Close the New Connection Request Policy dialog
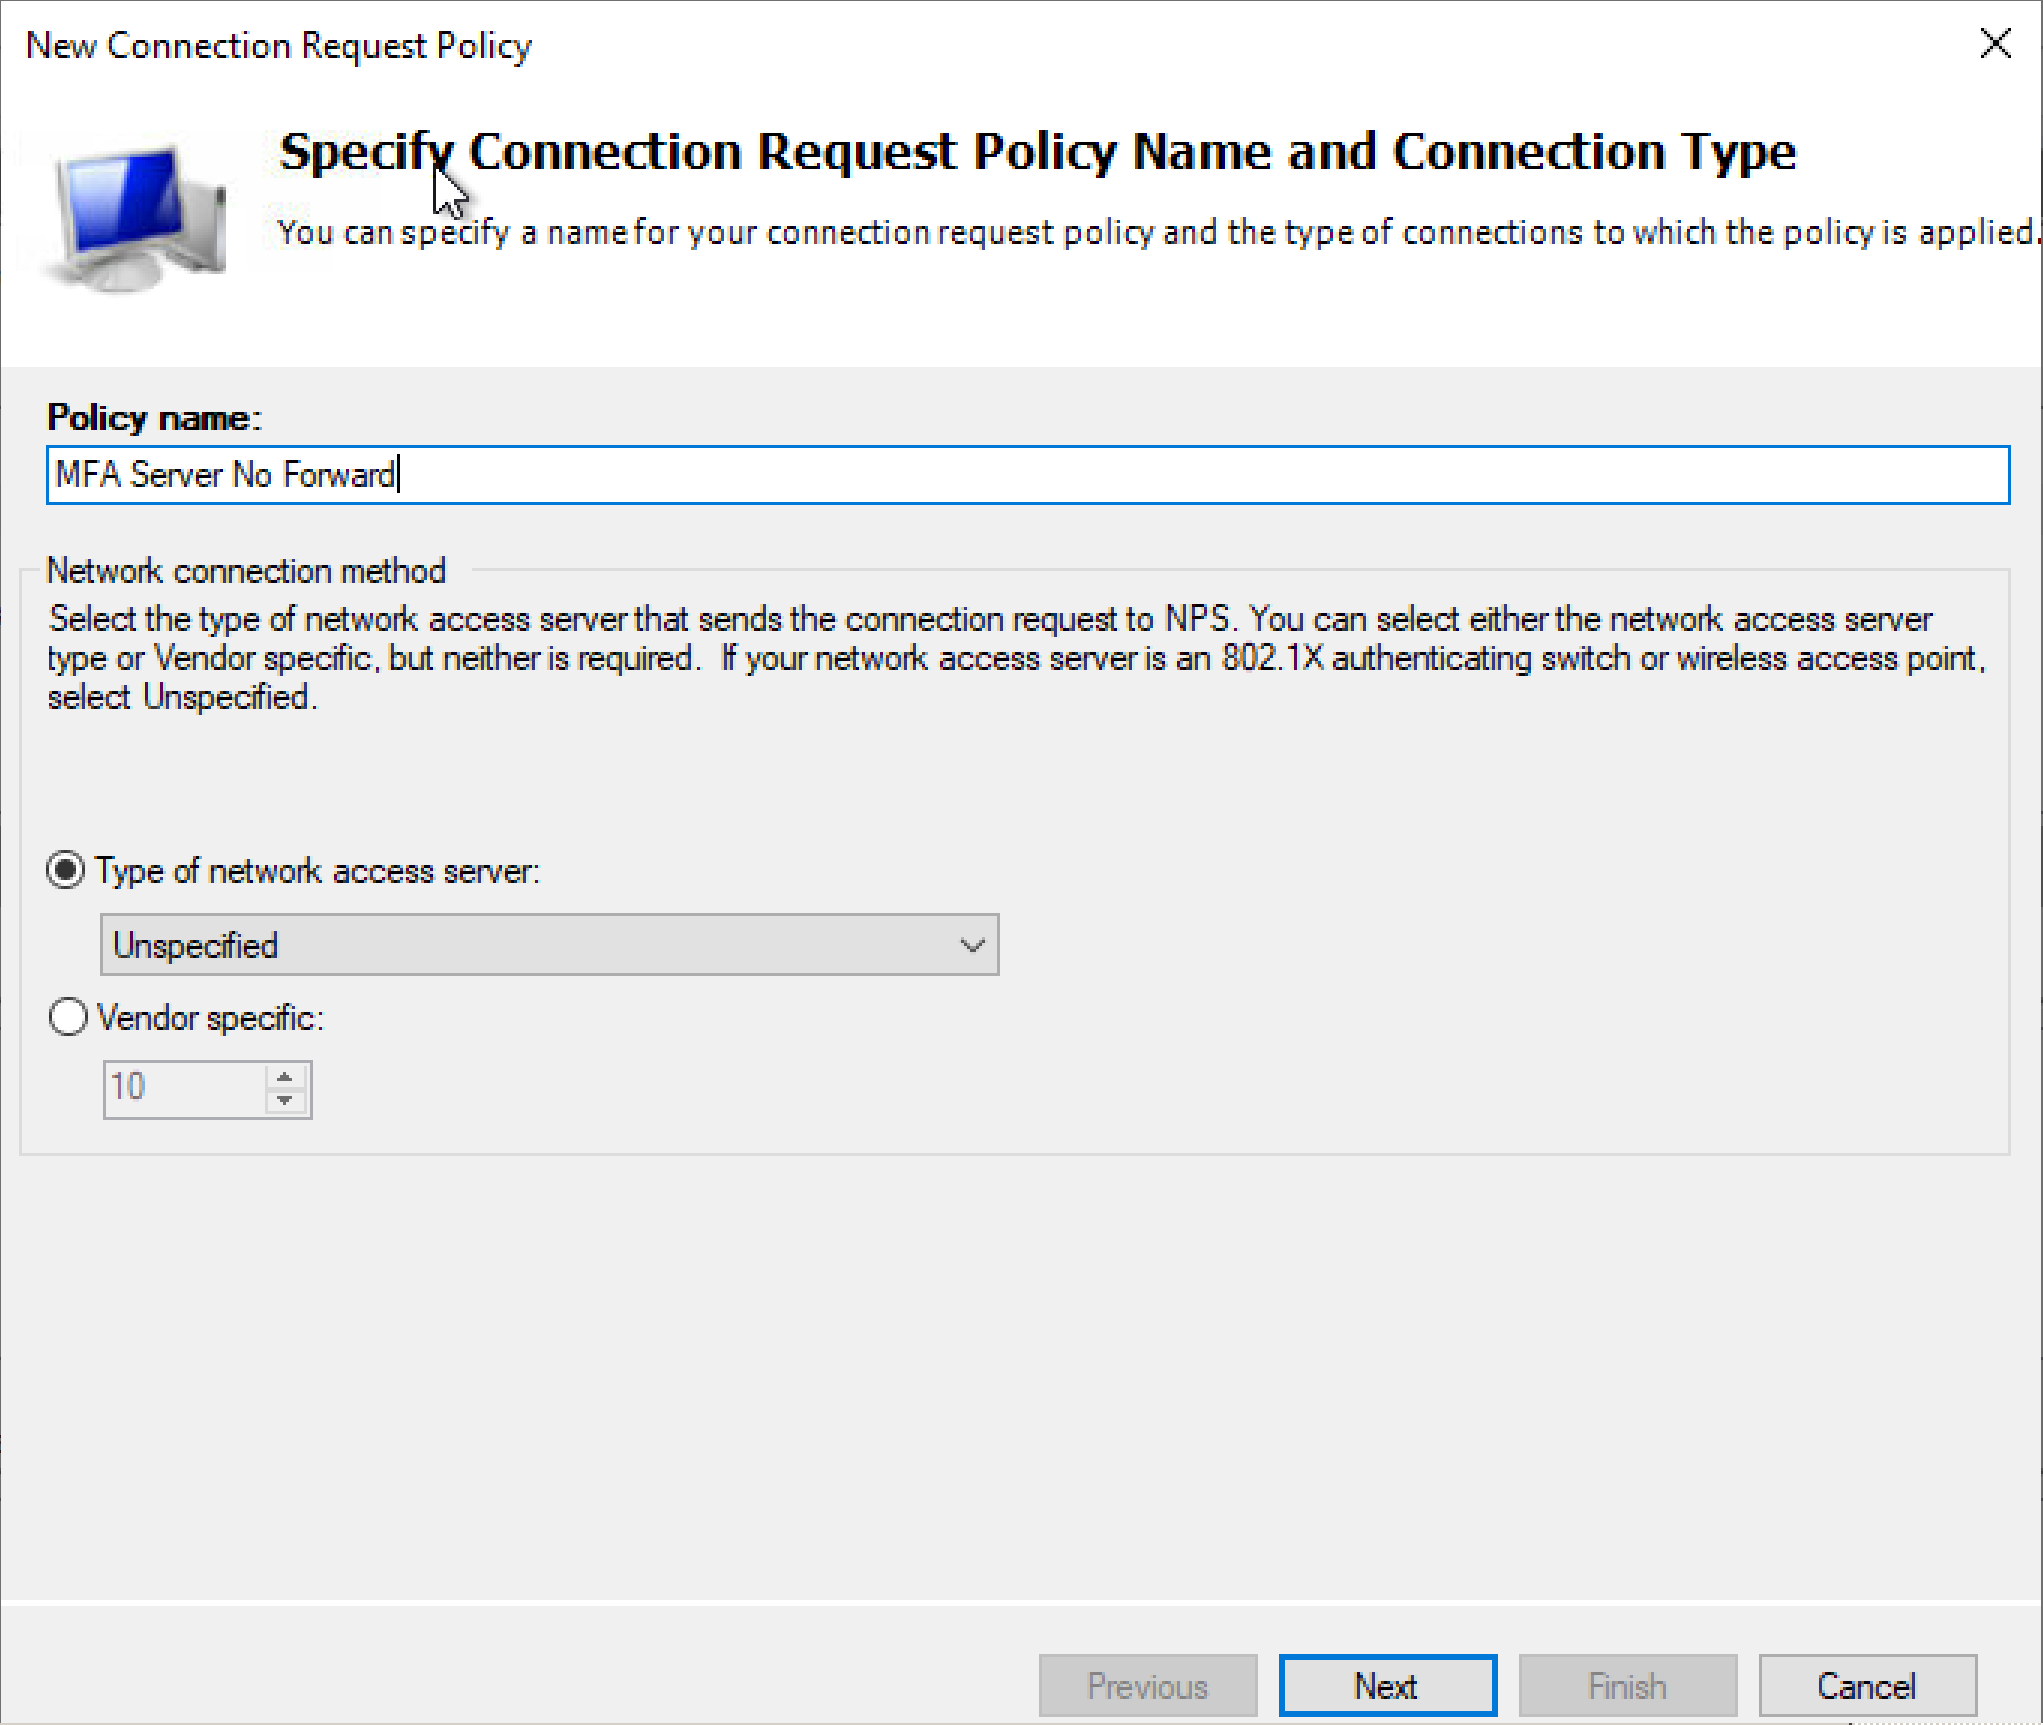2043x1725 pixels. pyautogui.click(x=1995, y=44)
